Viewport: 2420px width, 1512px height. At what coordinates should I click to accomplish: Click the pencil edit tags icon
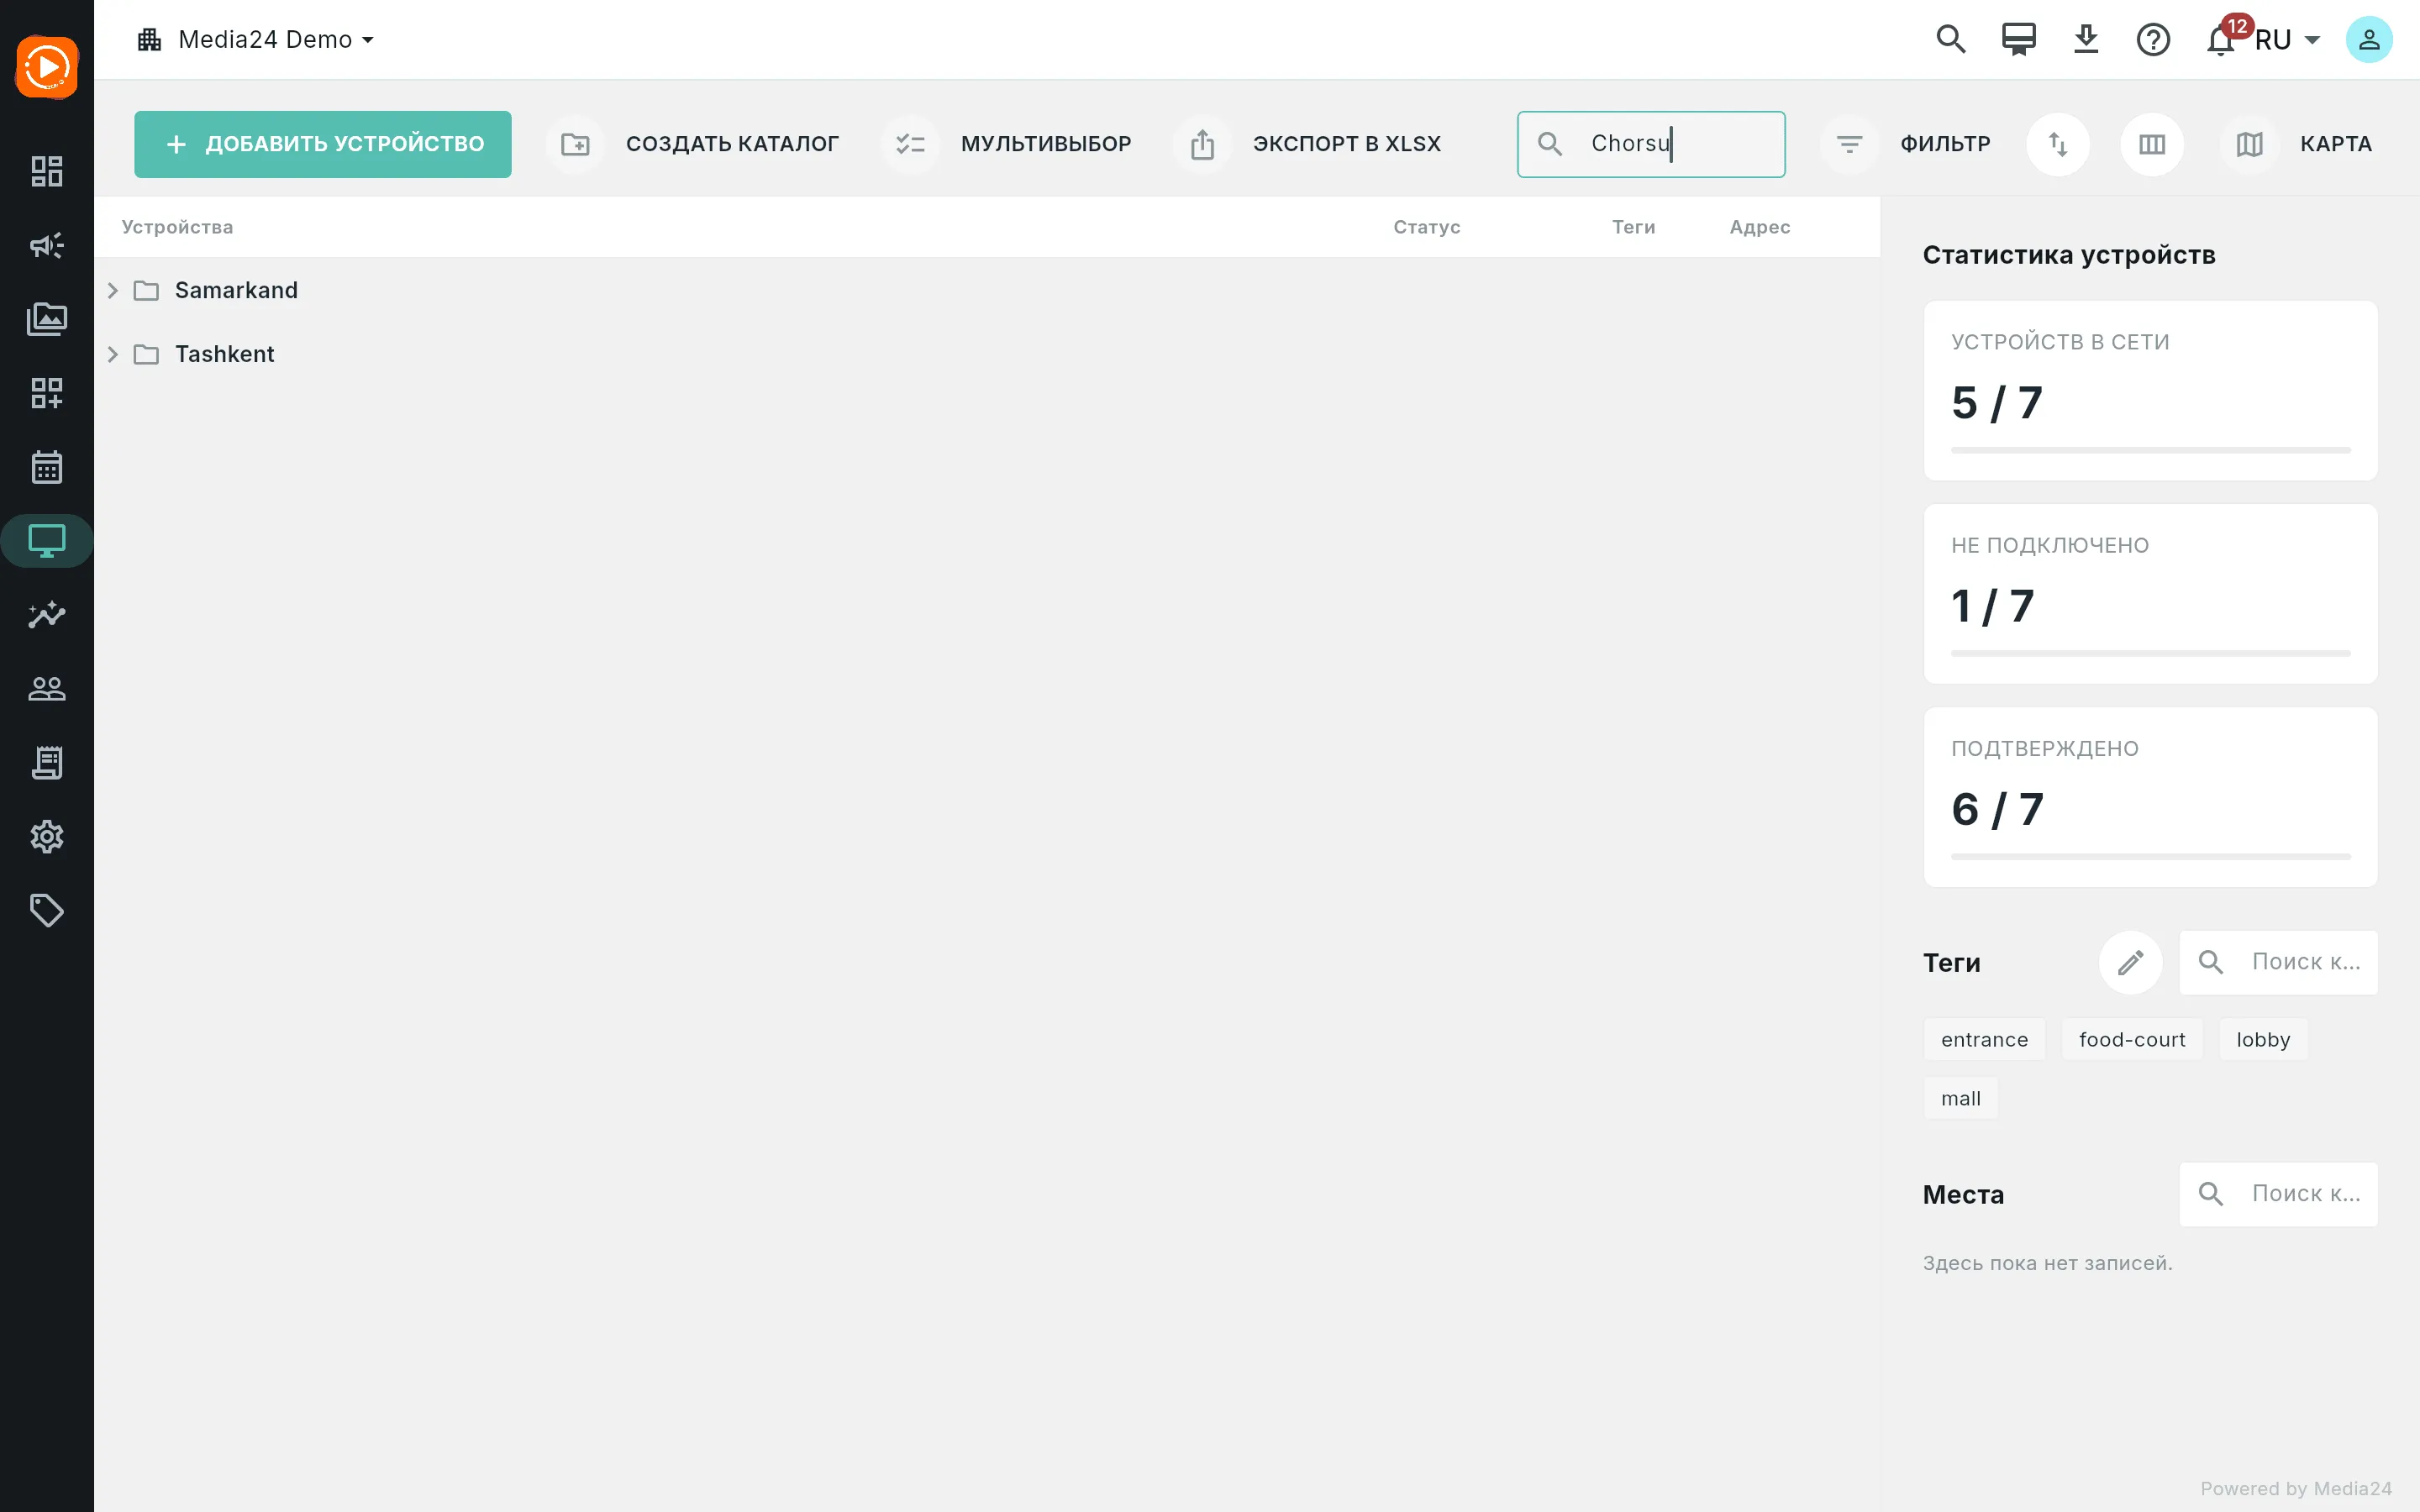pos(2130,962)
